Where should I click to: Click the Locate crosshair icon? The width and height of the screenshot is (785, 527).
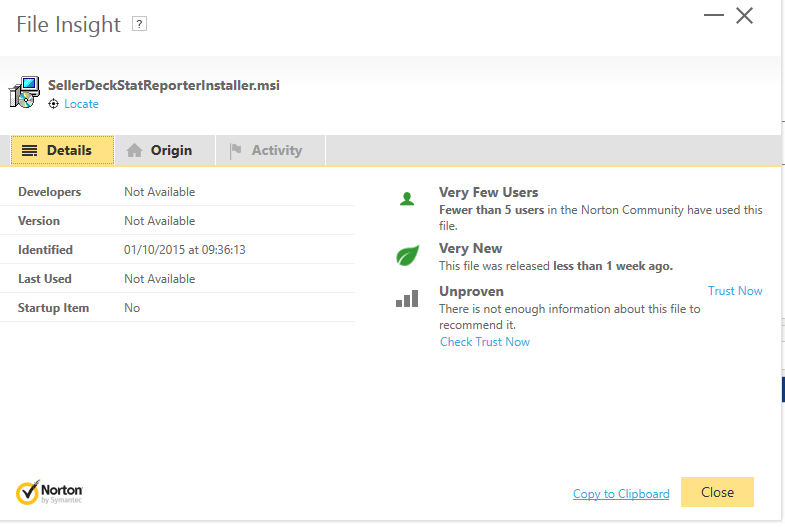coord(54,104)
